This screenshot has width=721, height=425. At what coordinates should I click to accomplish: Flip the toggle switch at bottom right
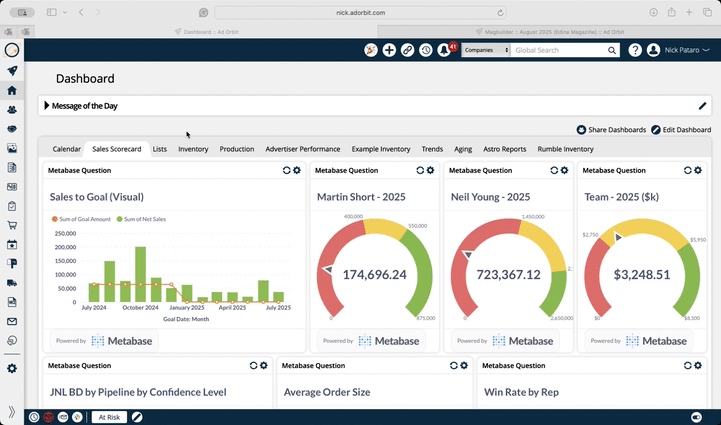[x=696, y=417]
